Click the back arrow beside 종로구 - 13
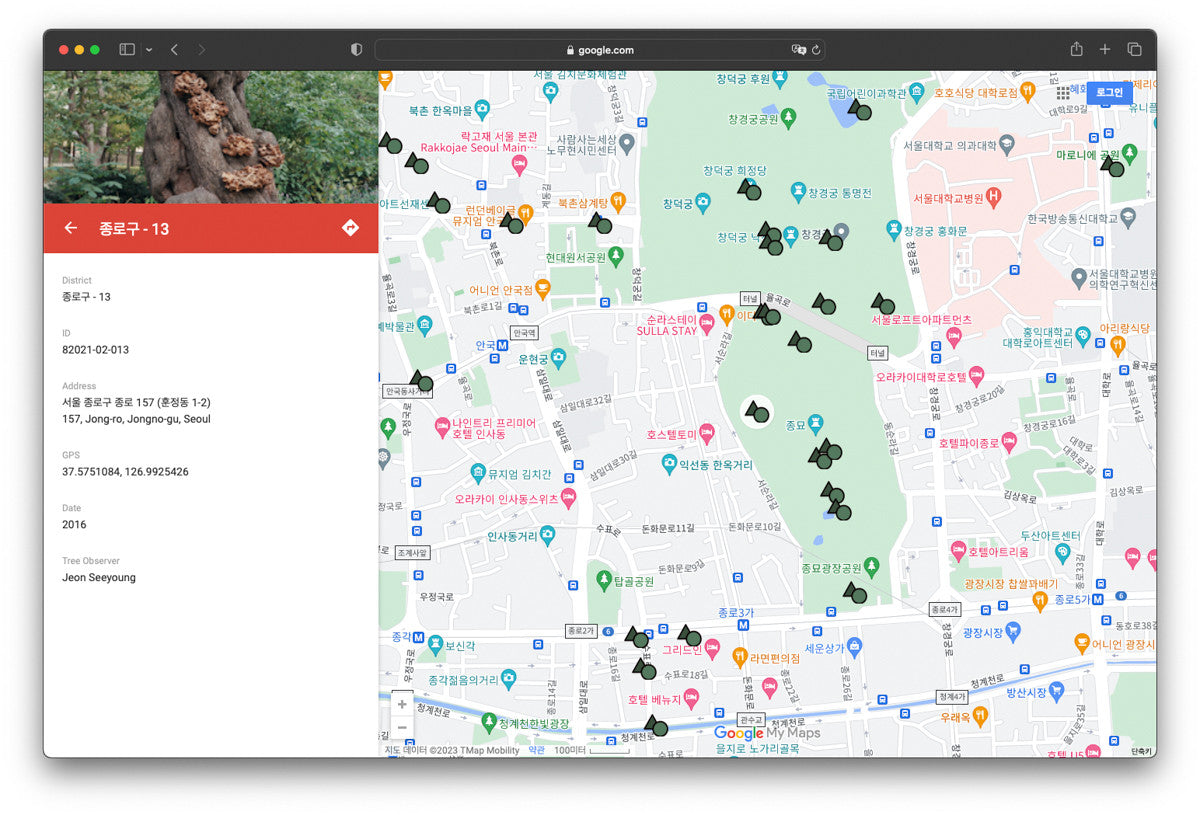The width and height of the screenshot is (1200, 815). click(x=70, y=228)
